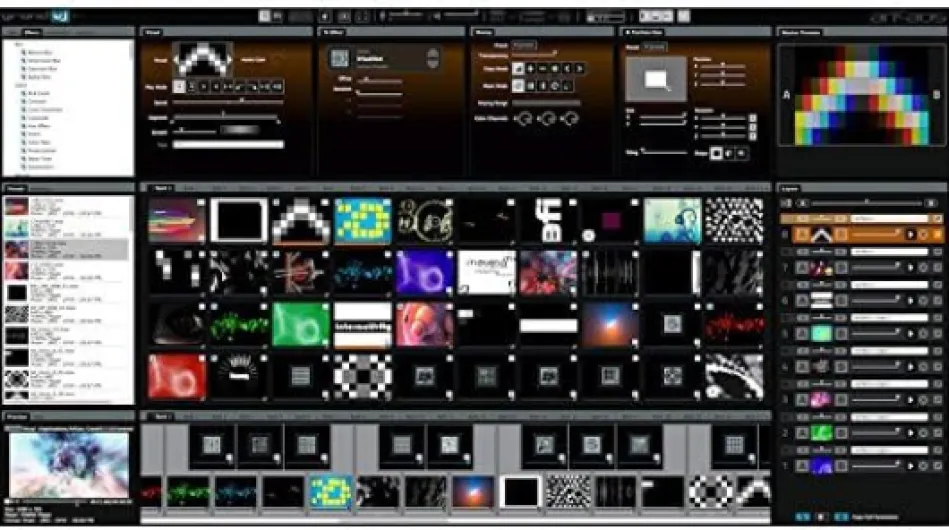Choose the plus (add) Copy Mode icon
Screen dimensions: 949x530
point(530,69)
